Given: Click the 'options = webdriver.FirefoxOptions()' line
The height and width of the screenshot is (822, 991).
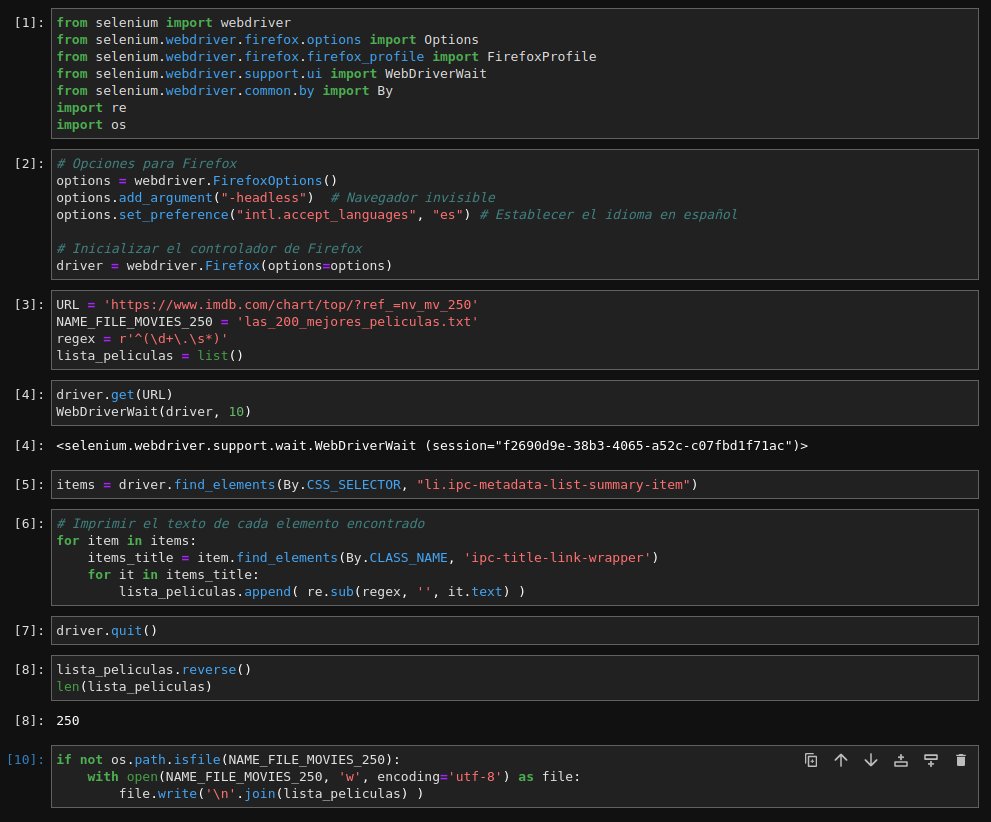Looking at the screenshot, I should point(197,181).
